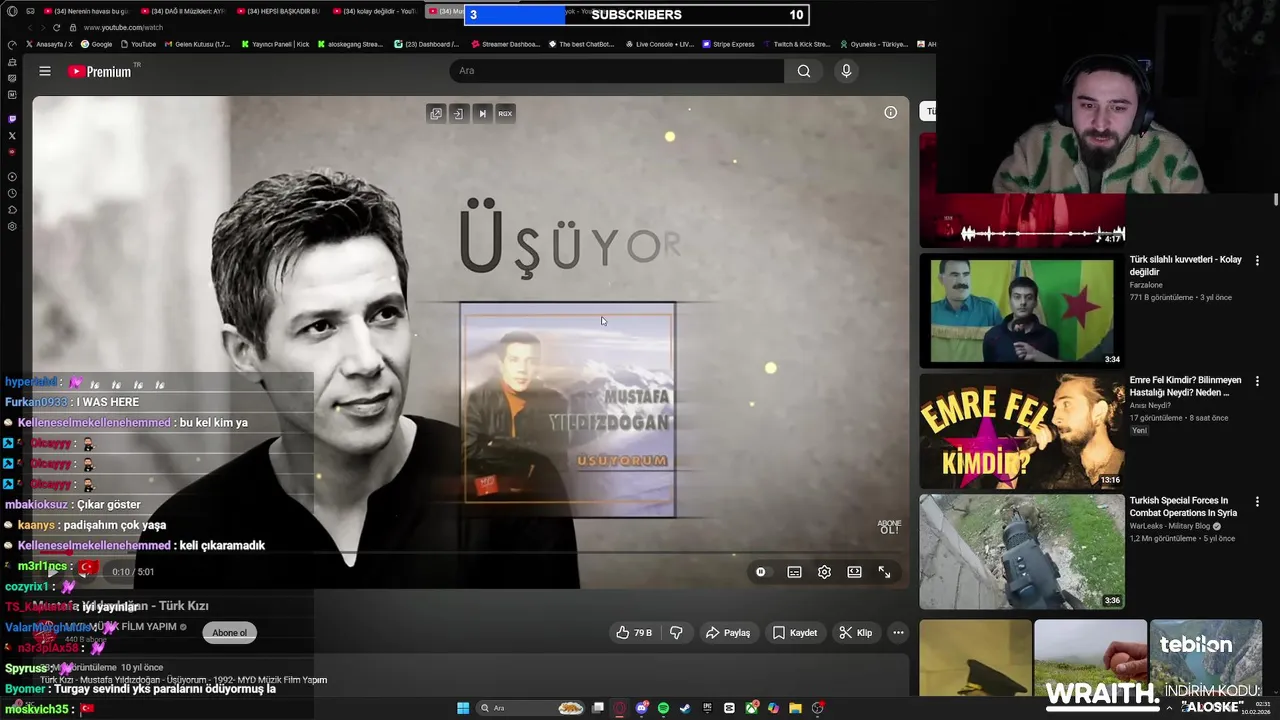Create a clip with Klip button

pos(855,633)
